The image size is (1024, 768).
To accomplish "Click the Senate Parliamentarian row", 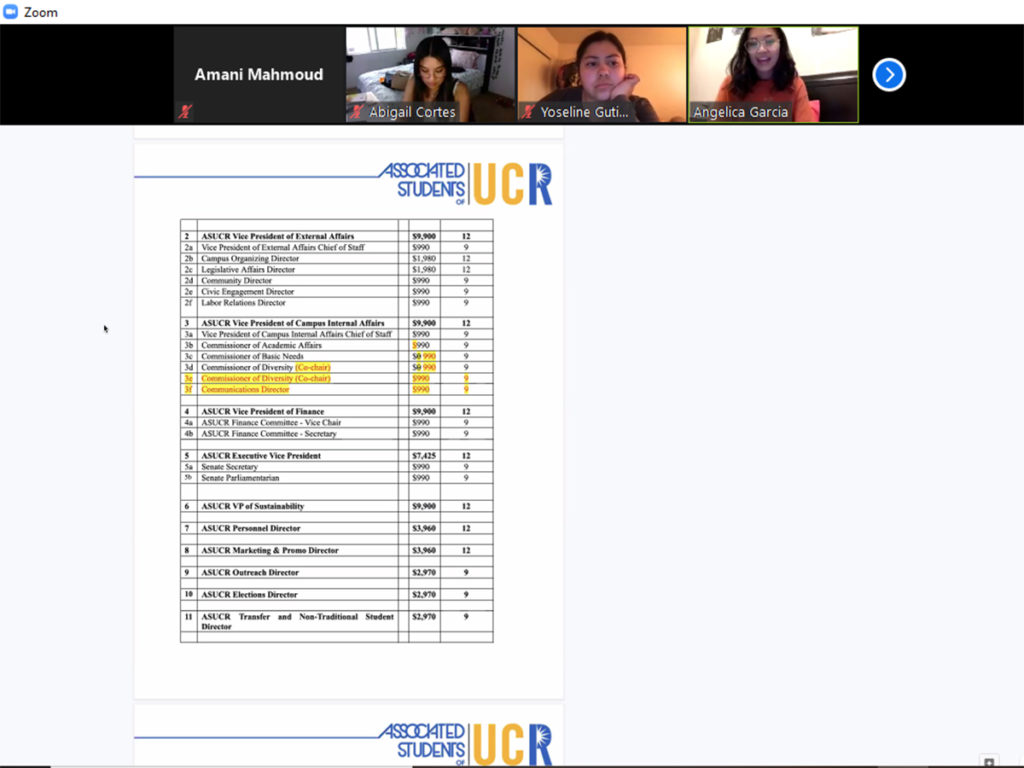I will pos(240,478).
